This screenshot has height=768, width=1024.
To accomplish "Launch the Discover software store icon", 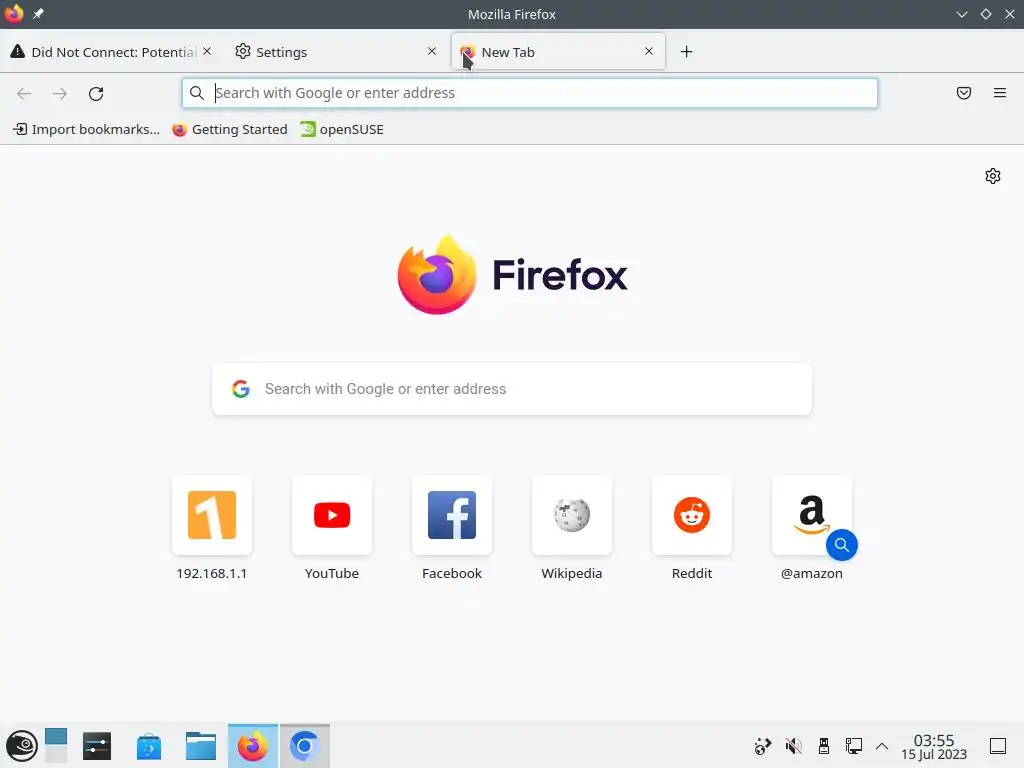I will click(x=149, y=746).
